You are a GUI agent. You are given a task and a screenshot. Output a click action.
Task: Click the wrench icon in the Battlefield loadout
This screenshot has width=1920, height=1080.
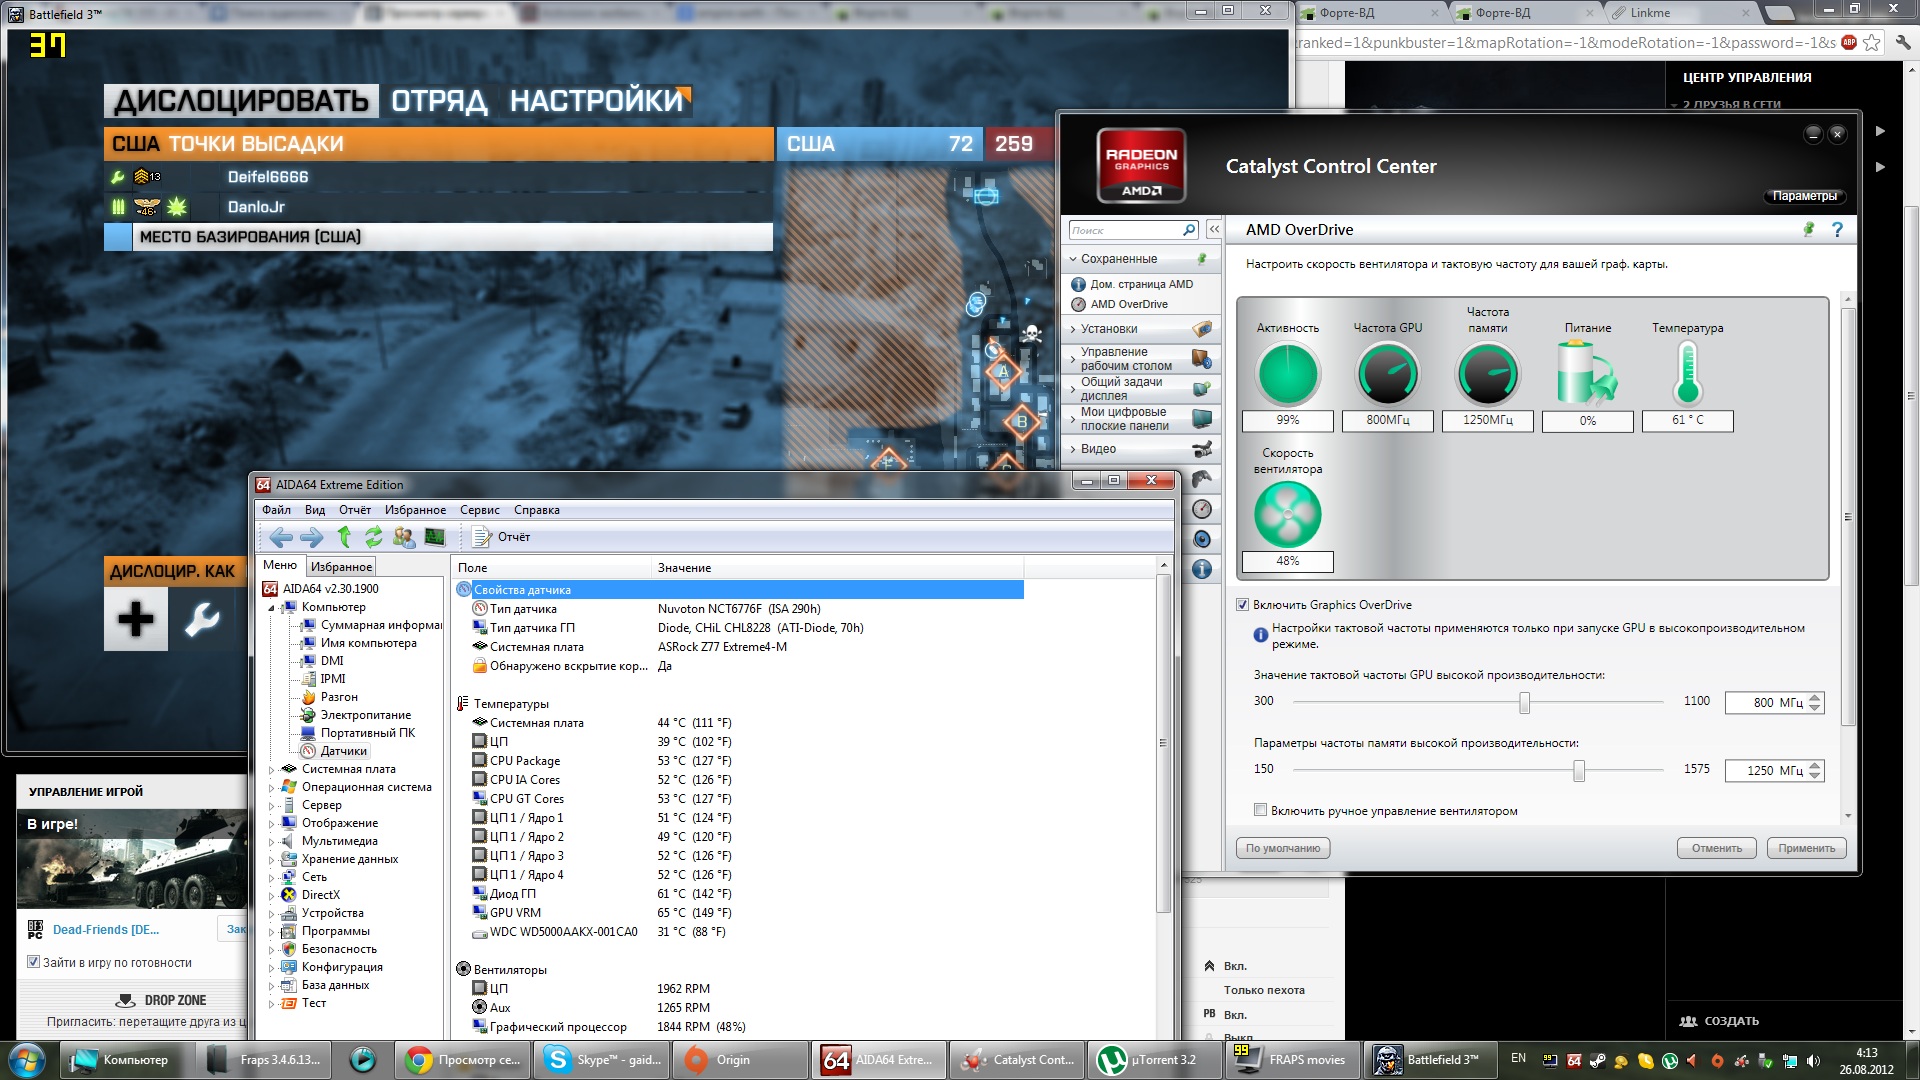coord(202,619)
